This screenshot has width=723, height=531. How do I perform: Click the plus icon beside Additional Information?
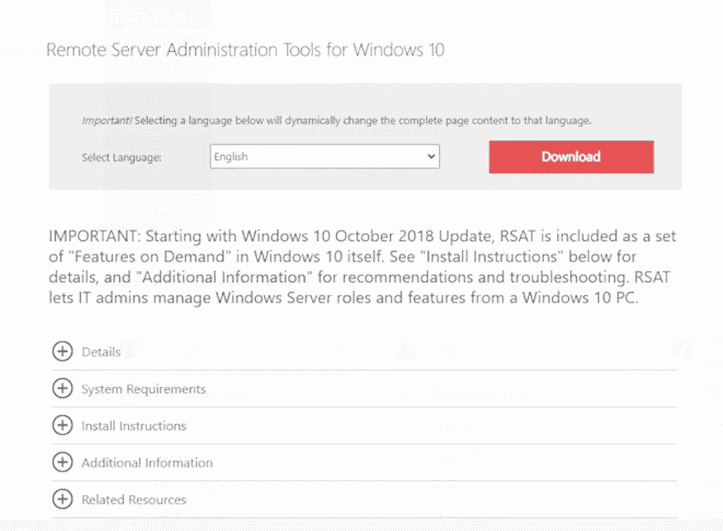point(62,463)
